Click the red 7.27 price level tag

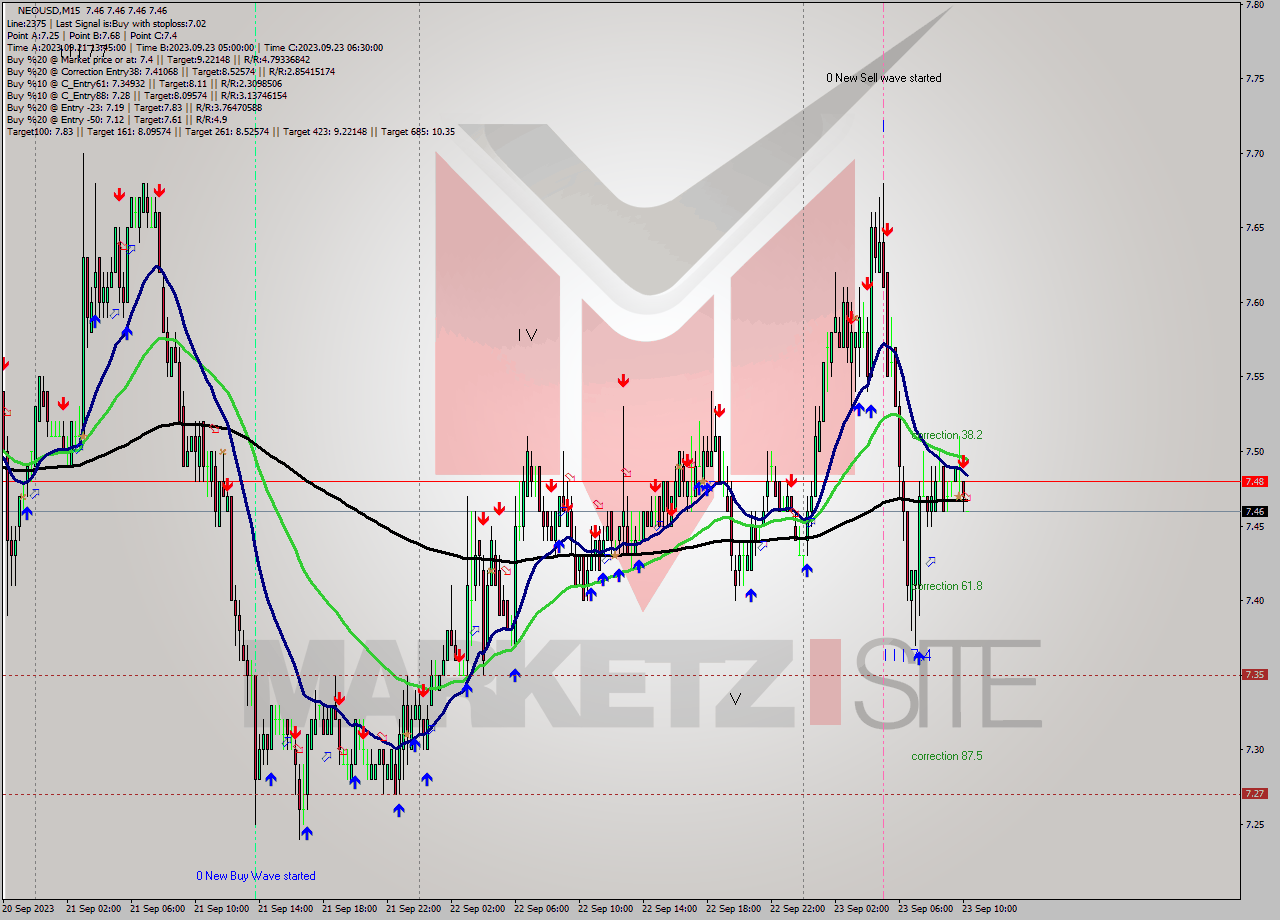click(1255, 793)
